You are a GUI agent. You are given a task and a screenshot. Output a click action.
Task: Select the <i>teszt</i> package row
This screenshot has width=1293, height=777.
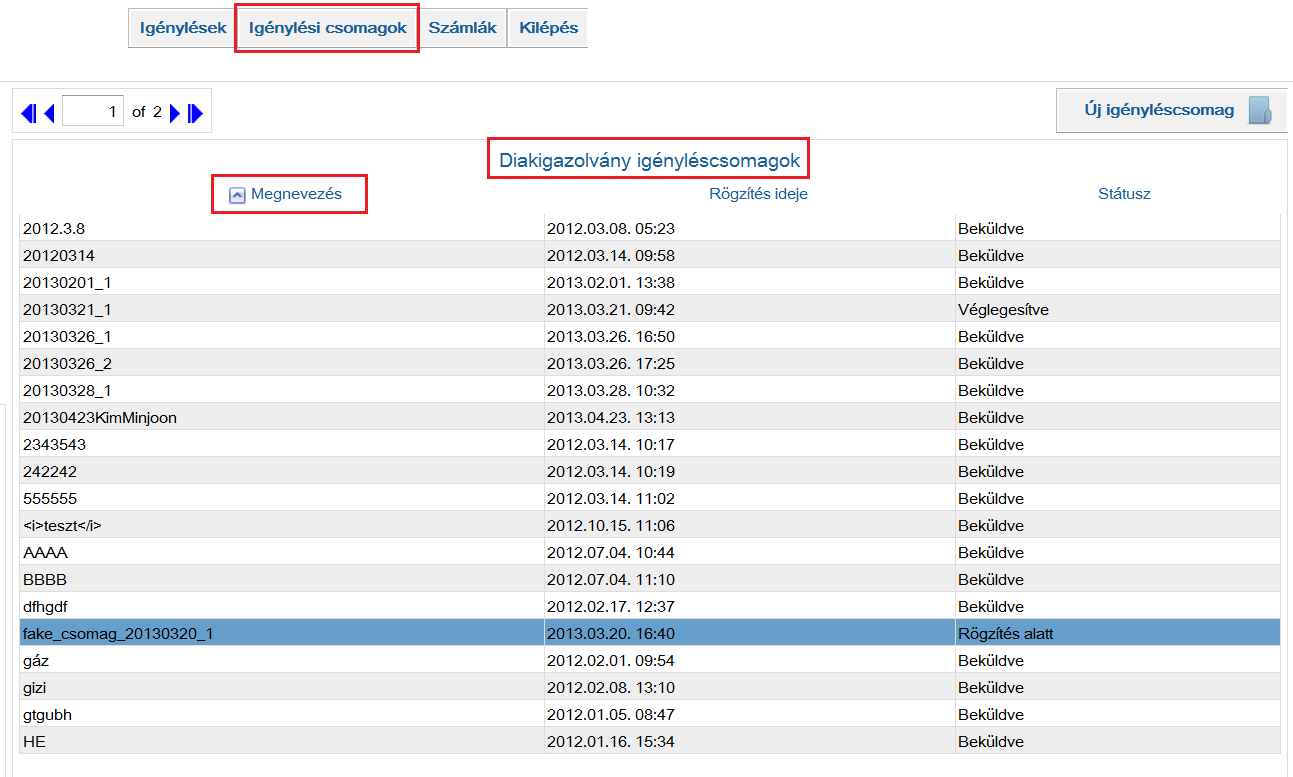click(x=650, y=525)
